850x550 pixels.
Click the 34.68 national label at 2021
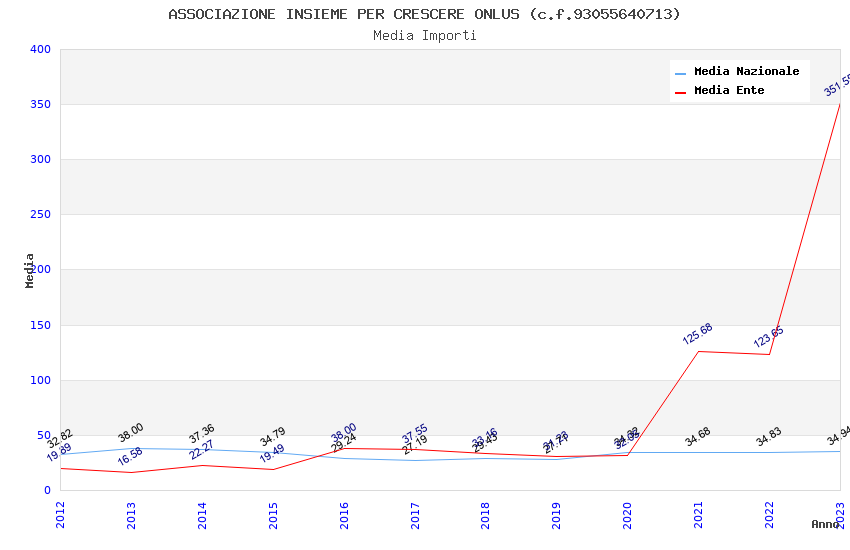[697, 436]
